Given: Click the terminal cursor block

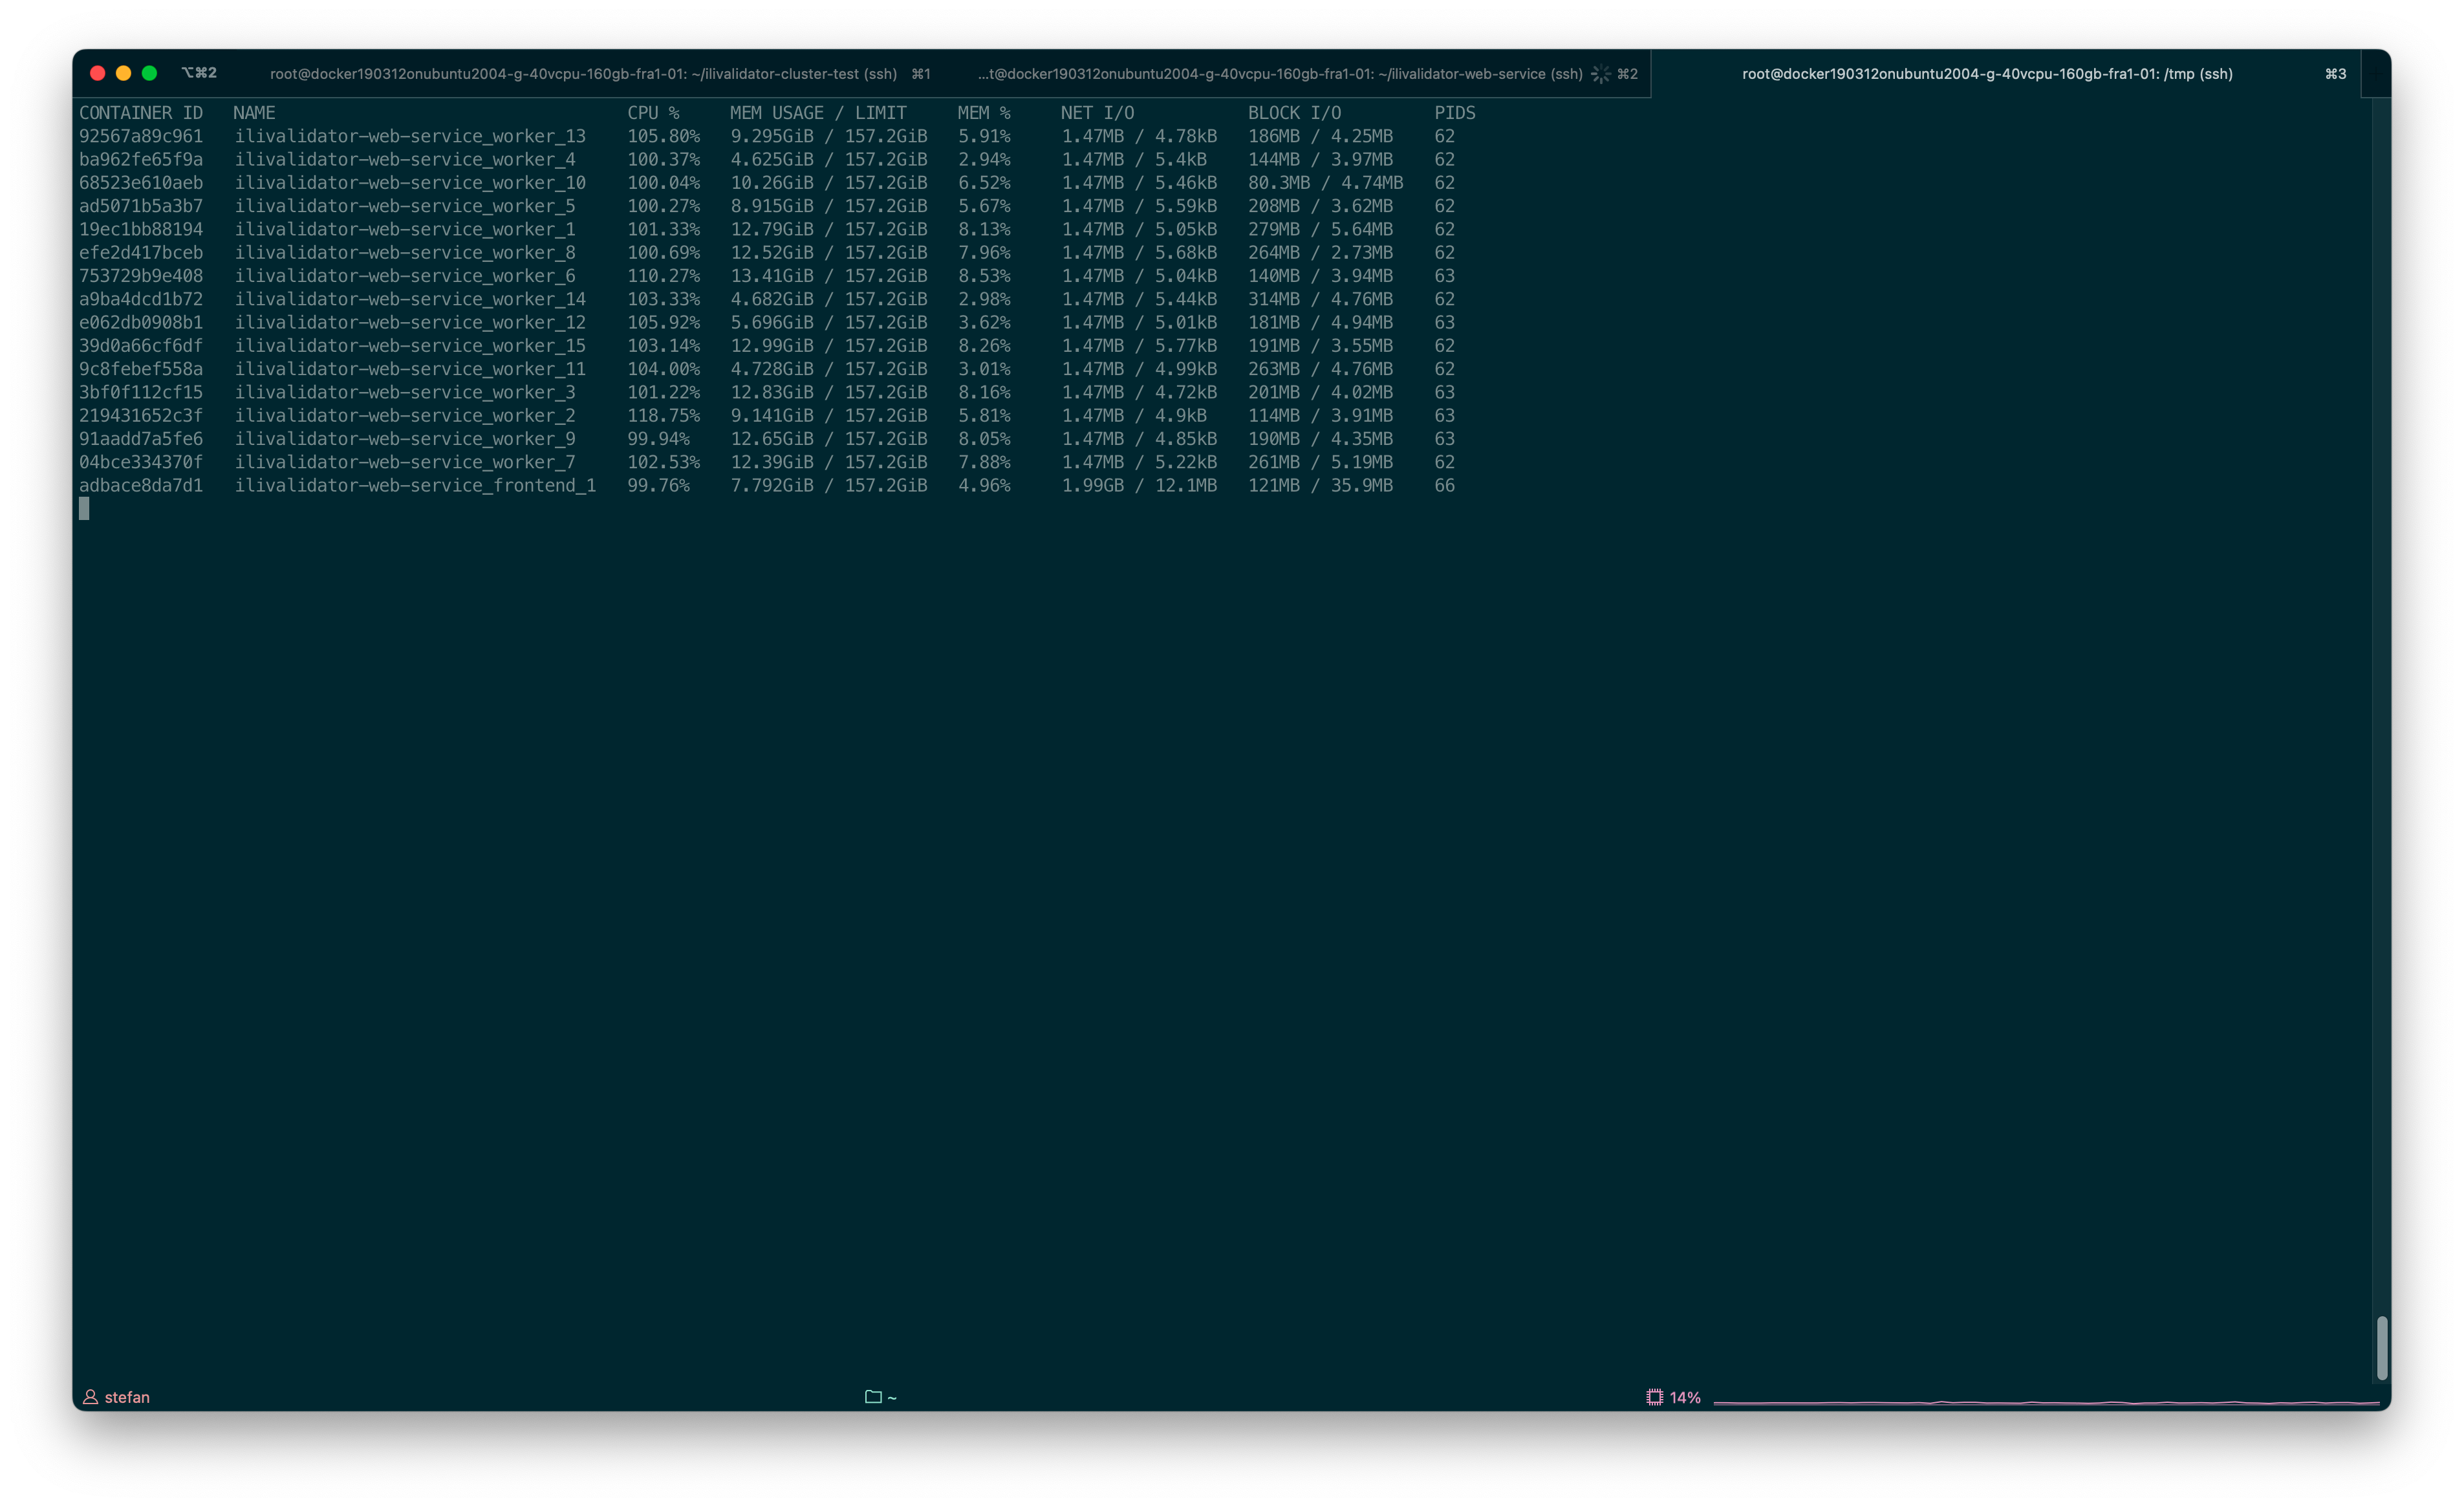Looking at the screenshot, I should pos(84,509).
